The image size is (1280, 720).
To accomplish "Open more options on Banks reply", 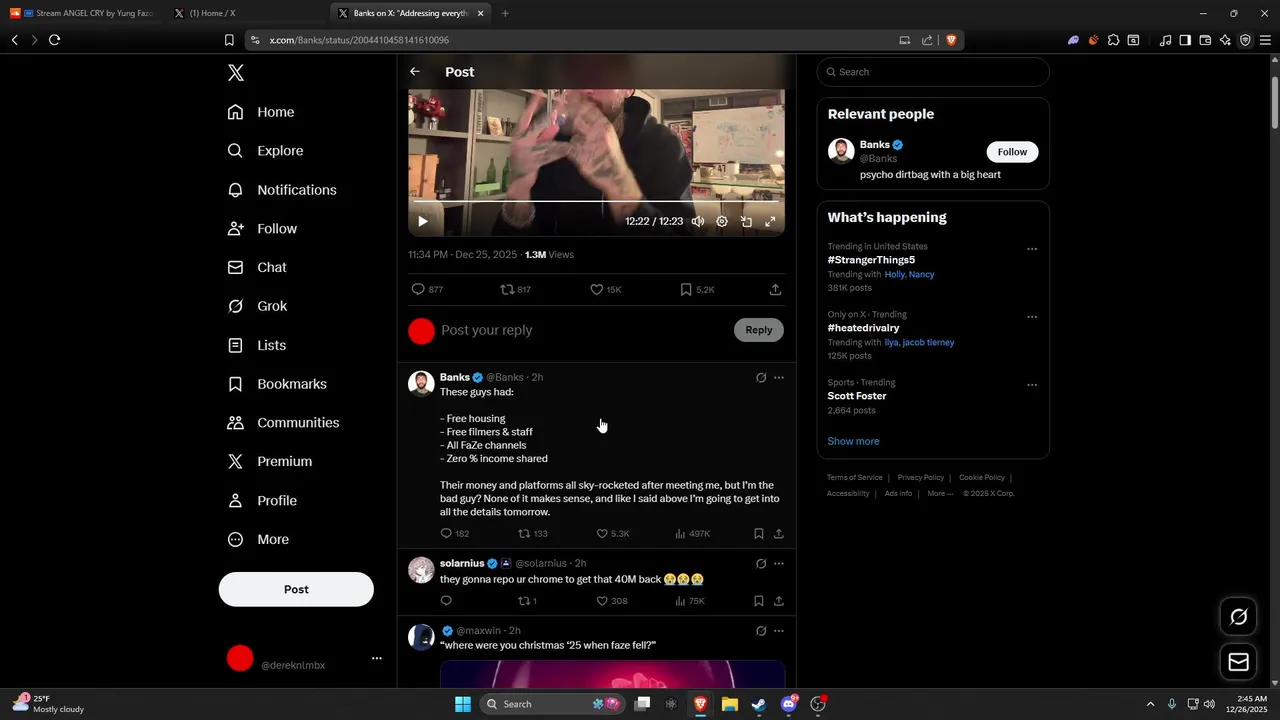I will coord(779,378).
